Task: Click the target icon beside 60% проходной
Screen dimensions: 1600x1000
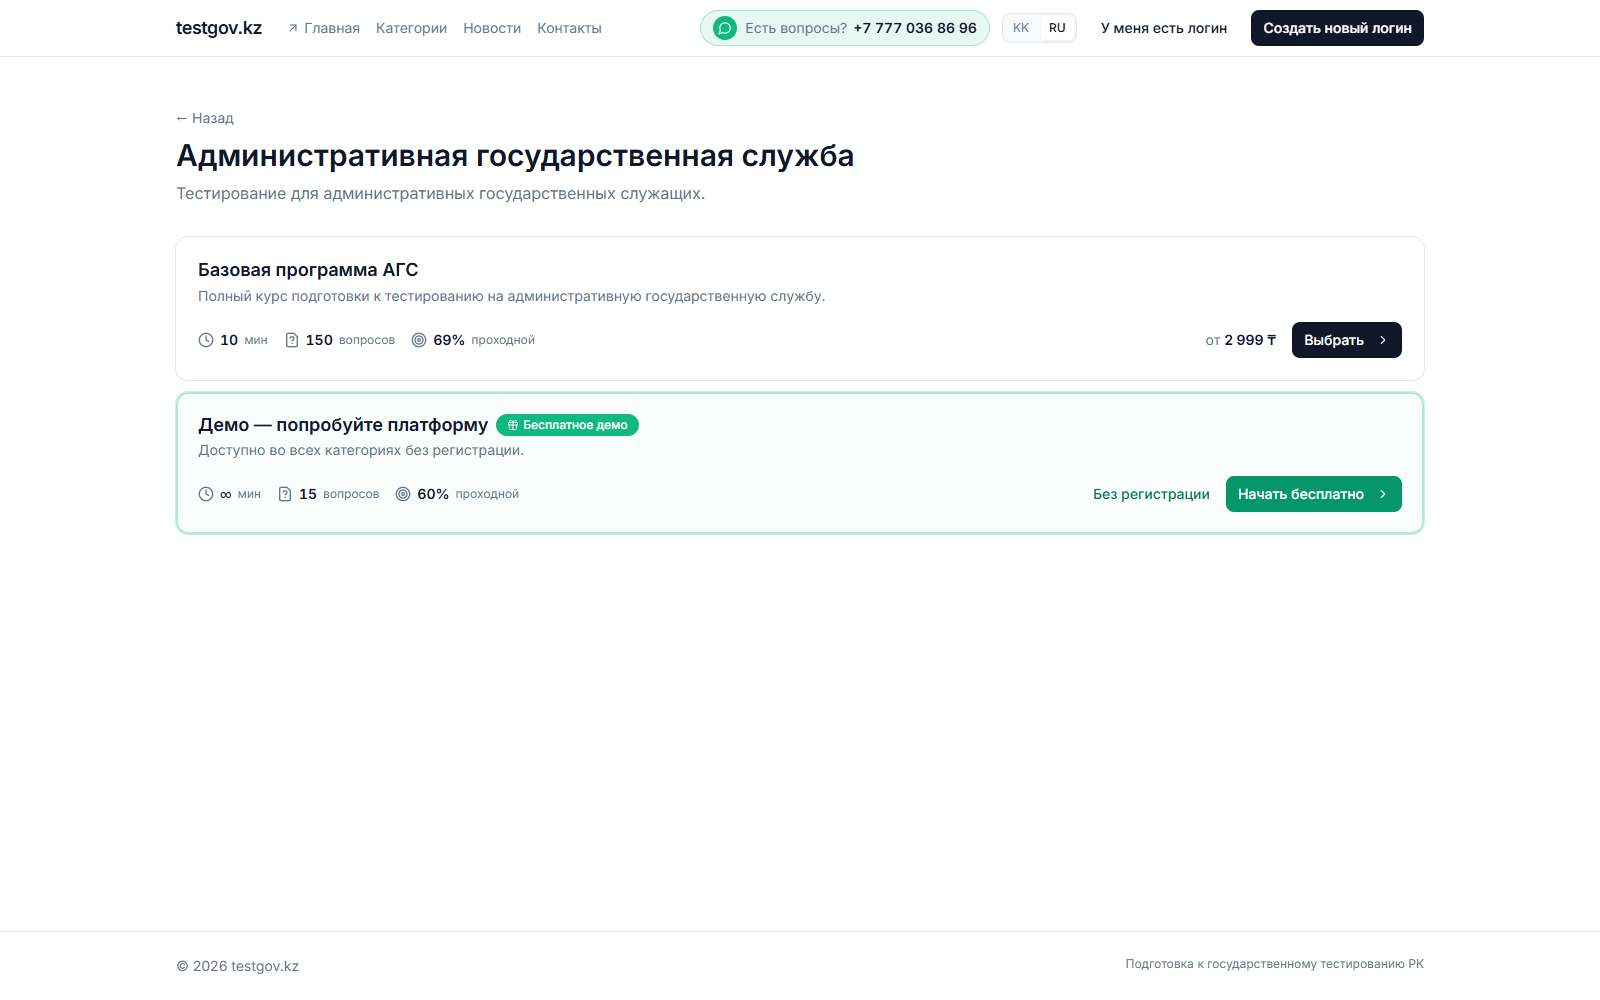Action: [x=403, y=494]
